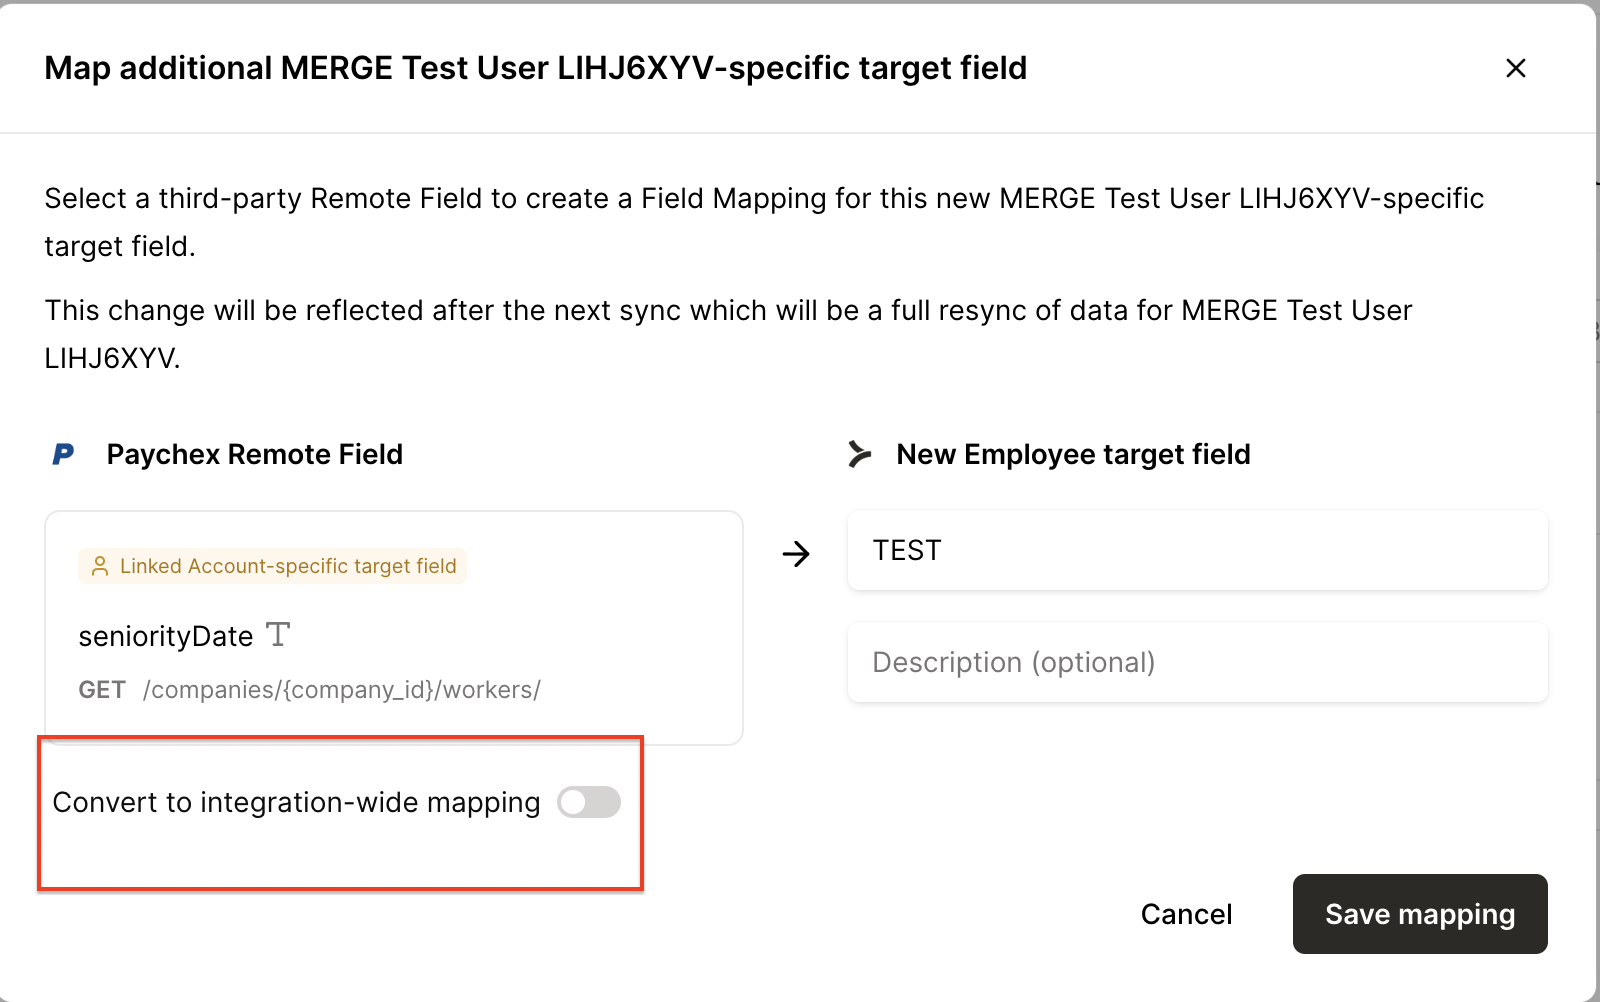Click the seniorityDate remote field name

point(166,637)
